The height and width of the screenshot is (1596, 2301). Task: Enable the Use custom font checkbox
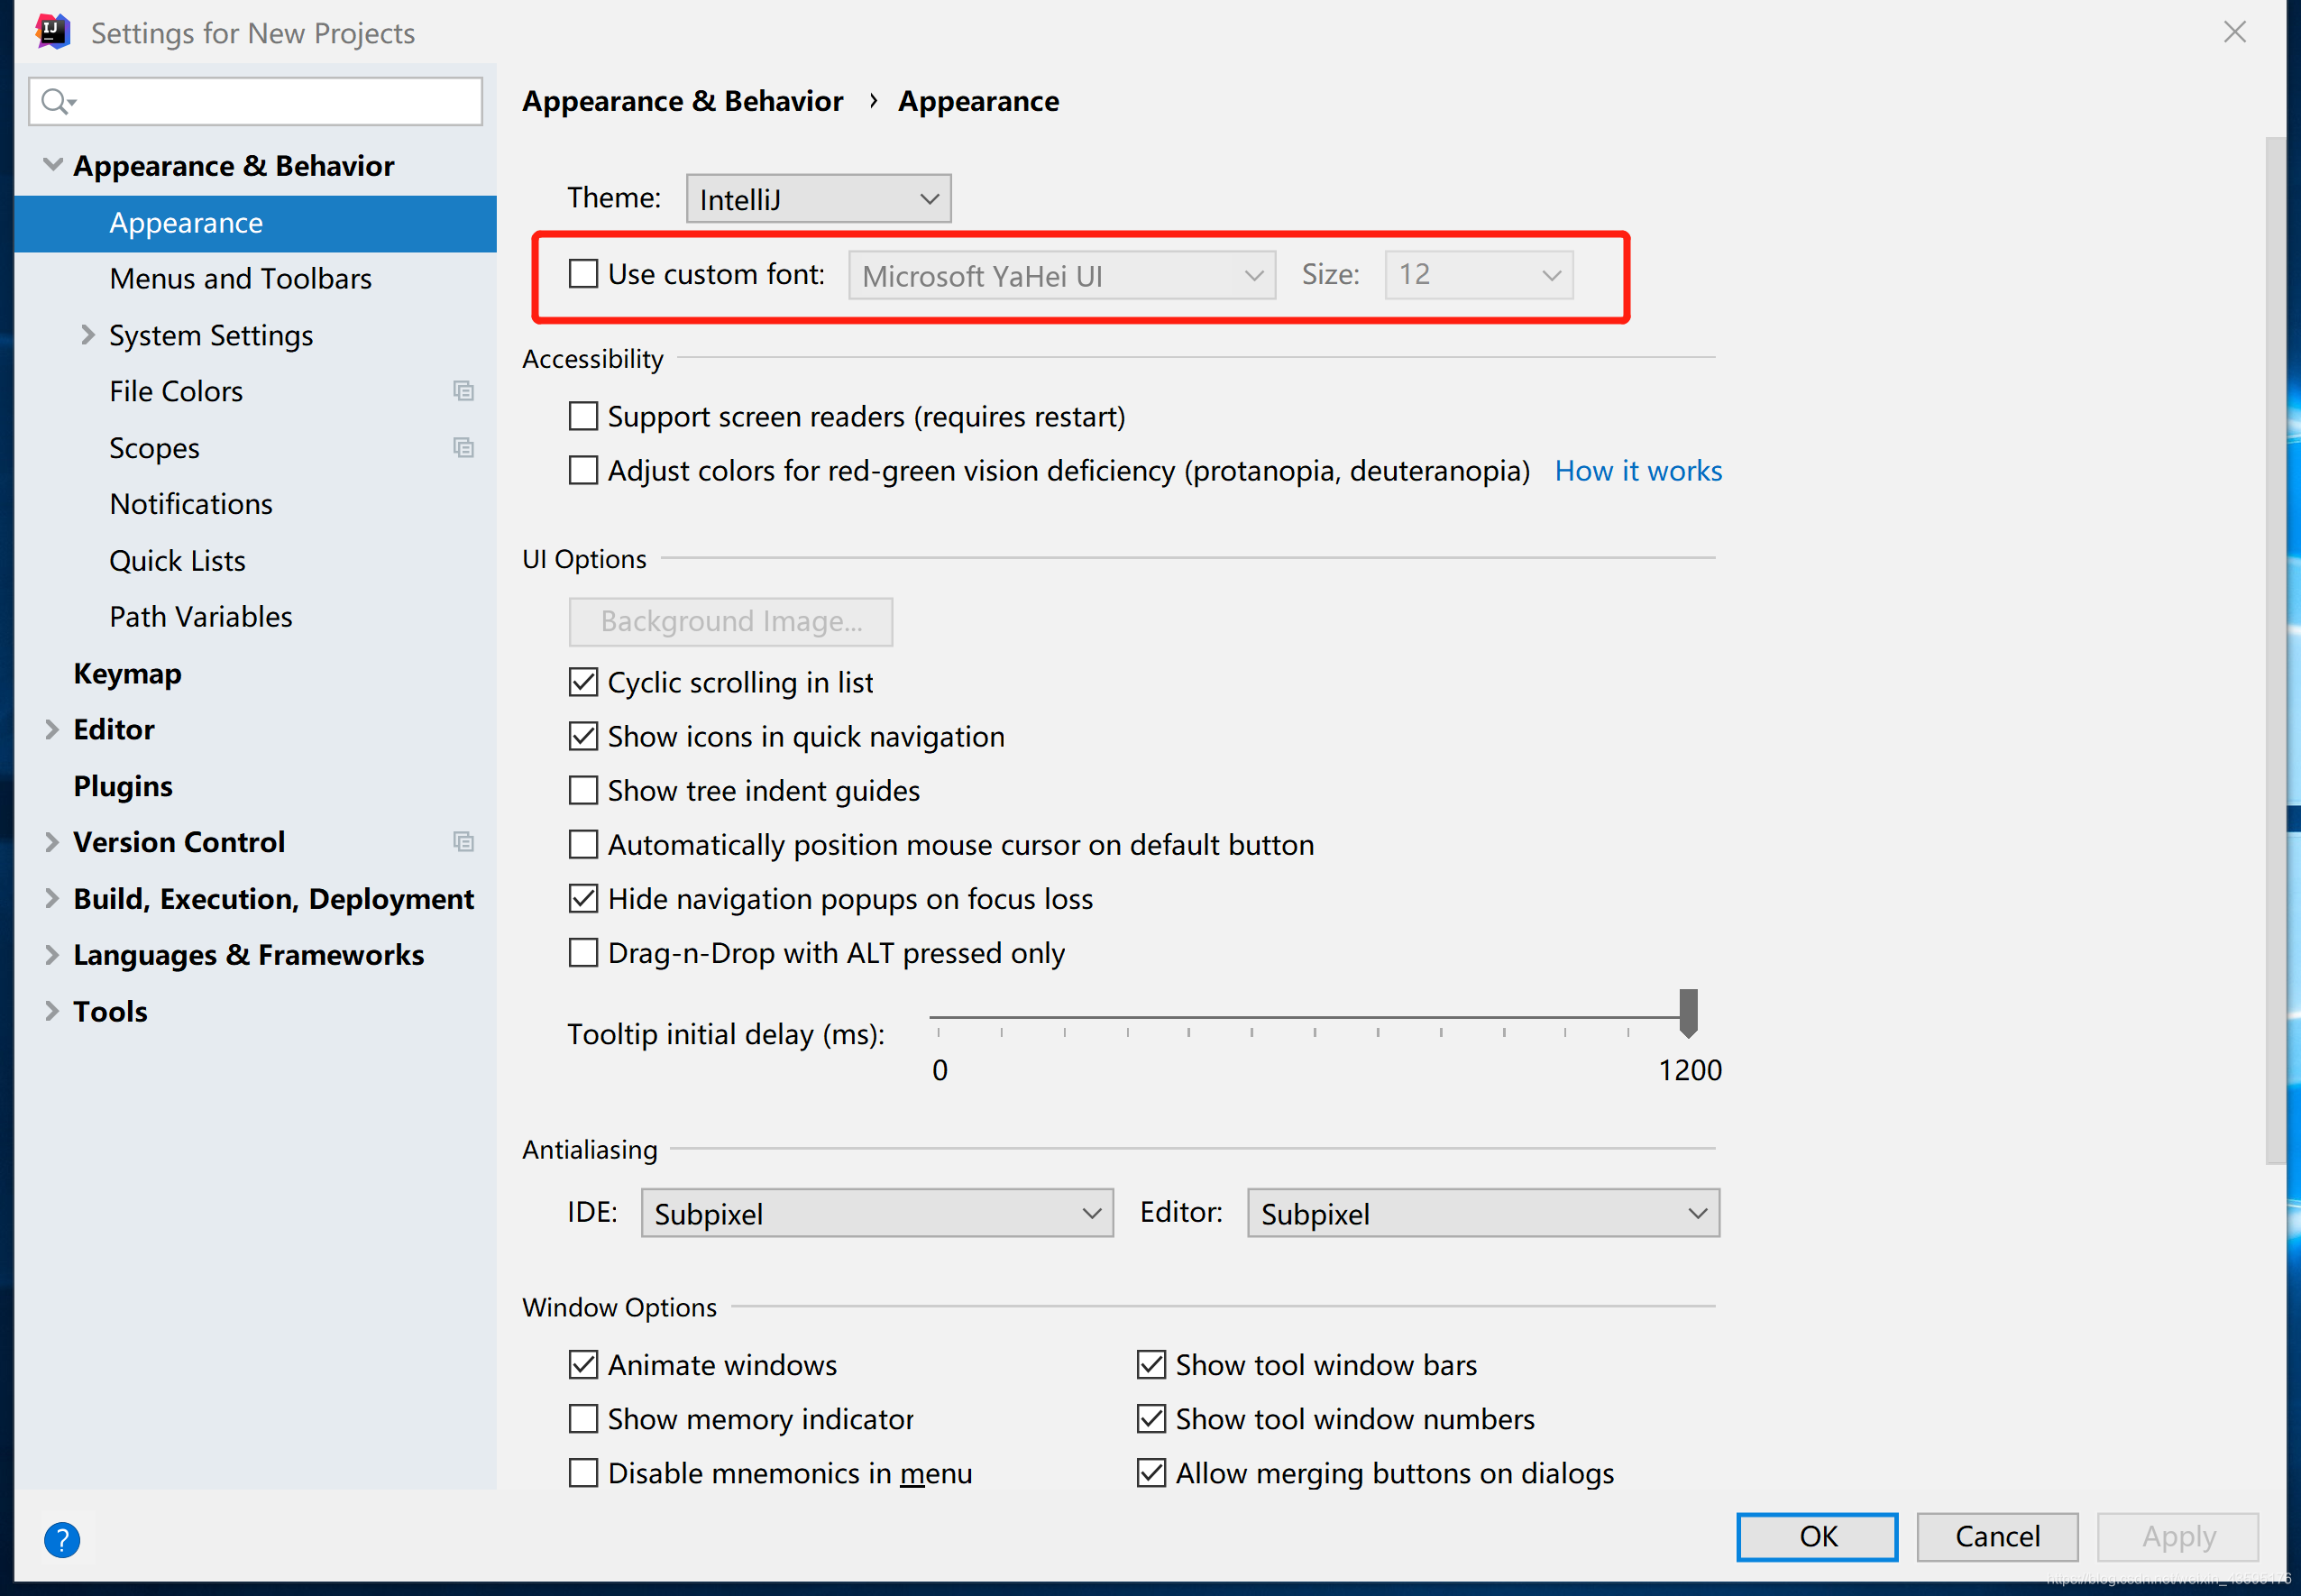tap(583, 273)
